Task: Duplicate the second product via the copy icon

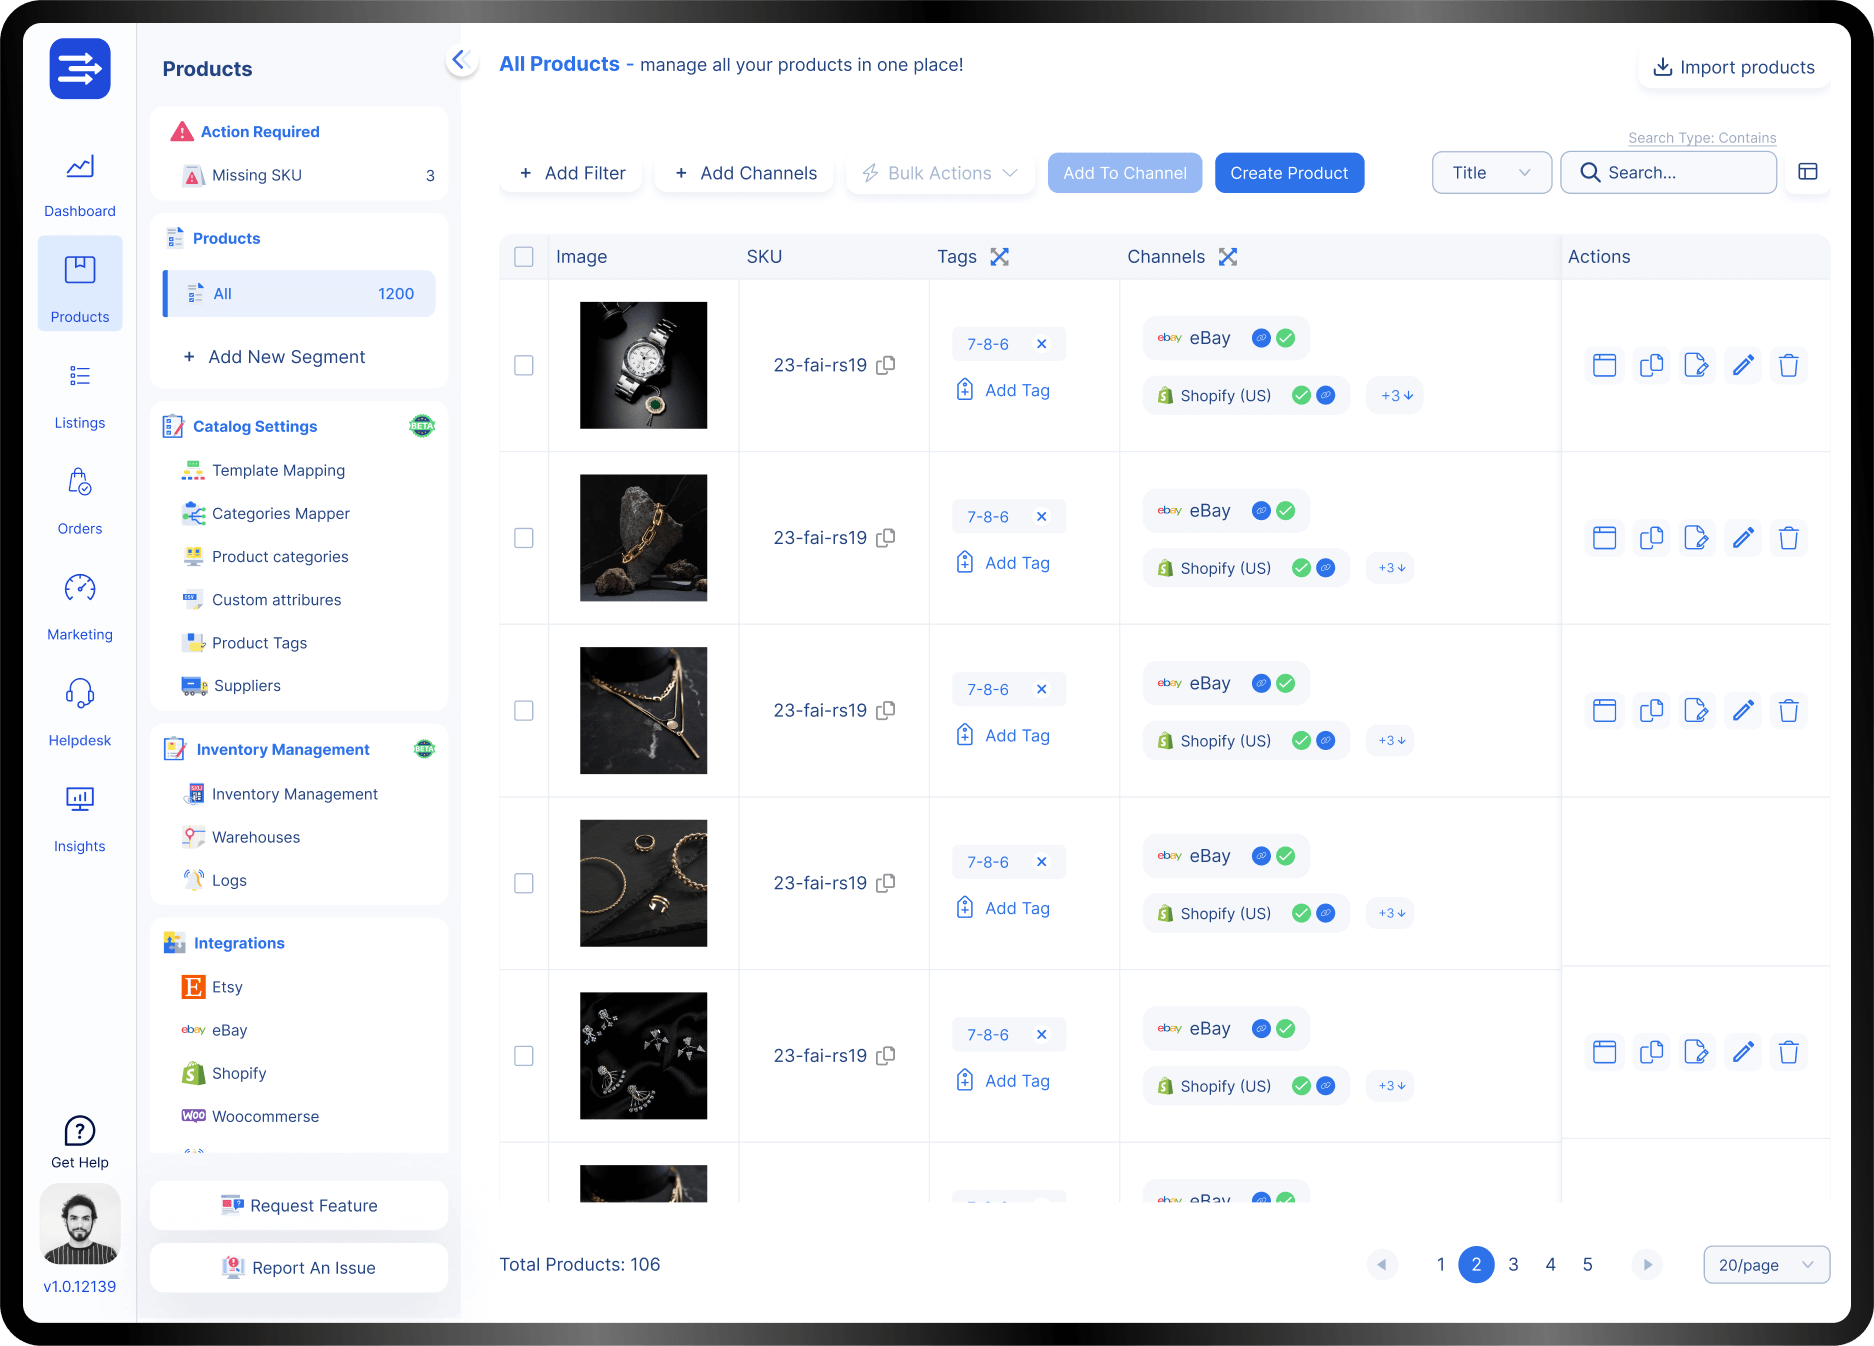Action: [x=1651, y=538]
